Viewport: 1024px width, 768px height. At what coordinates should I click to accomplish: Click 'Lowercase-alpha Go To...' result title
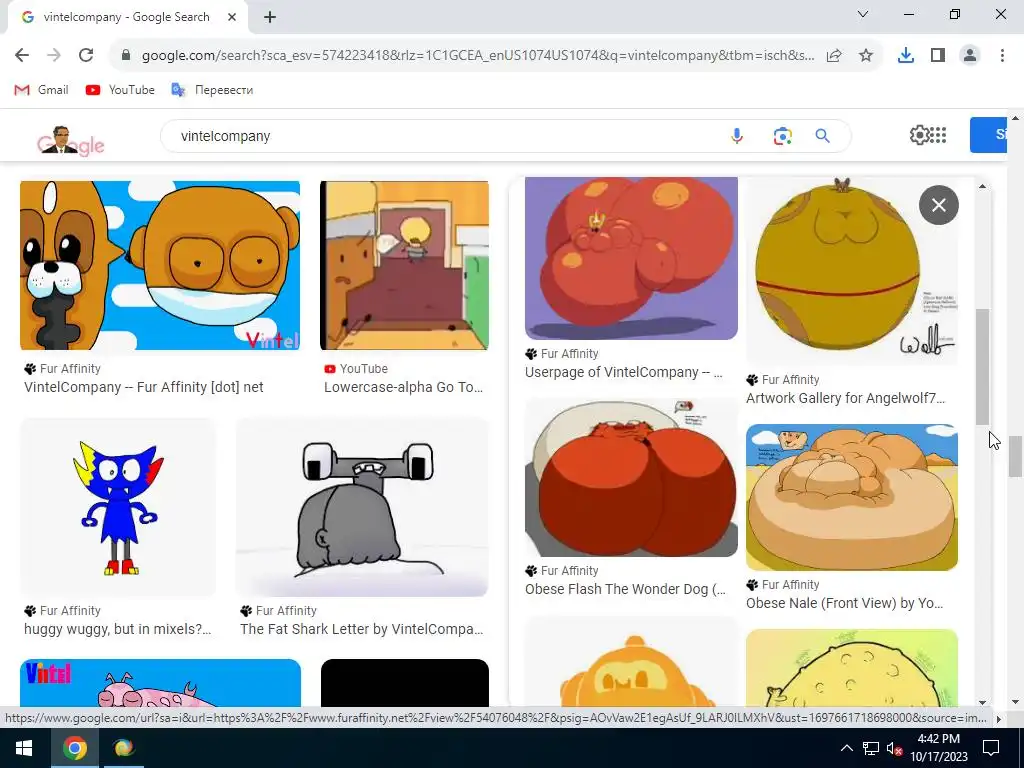pos(404,387)
